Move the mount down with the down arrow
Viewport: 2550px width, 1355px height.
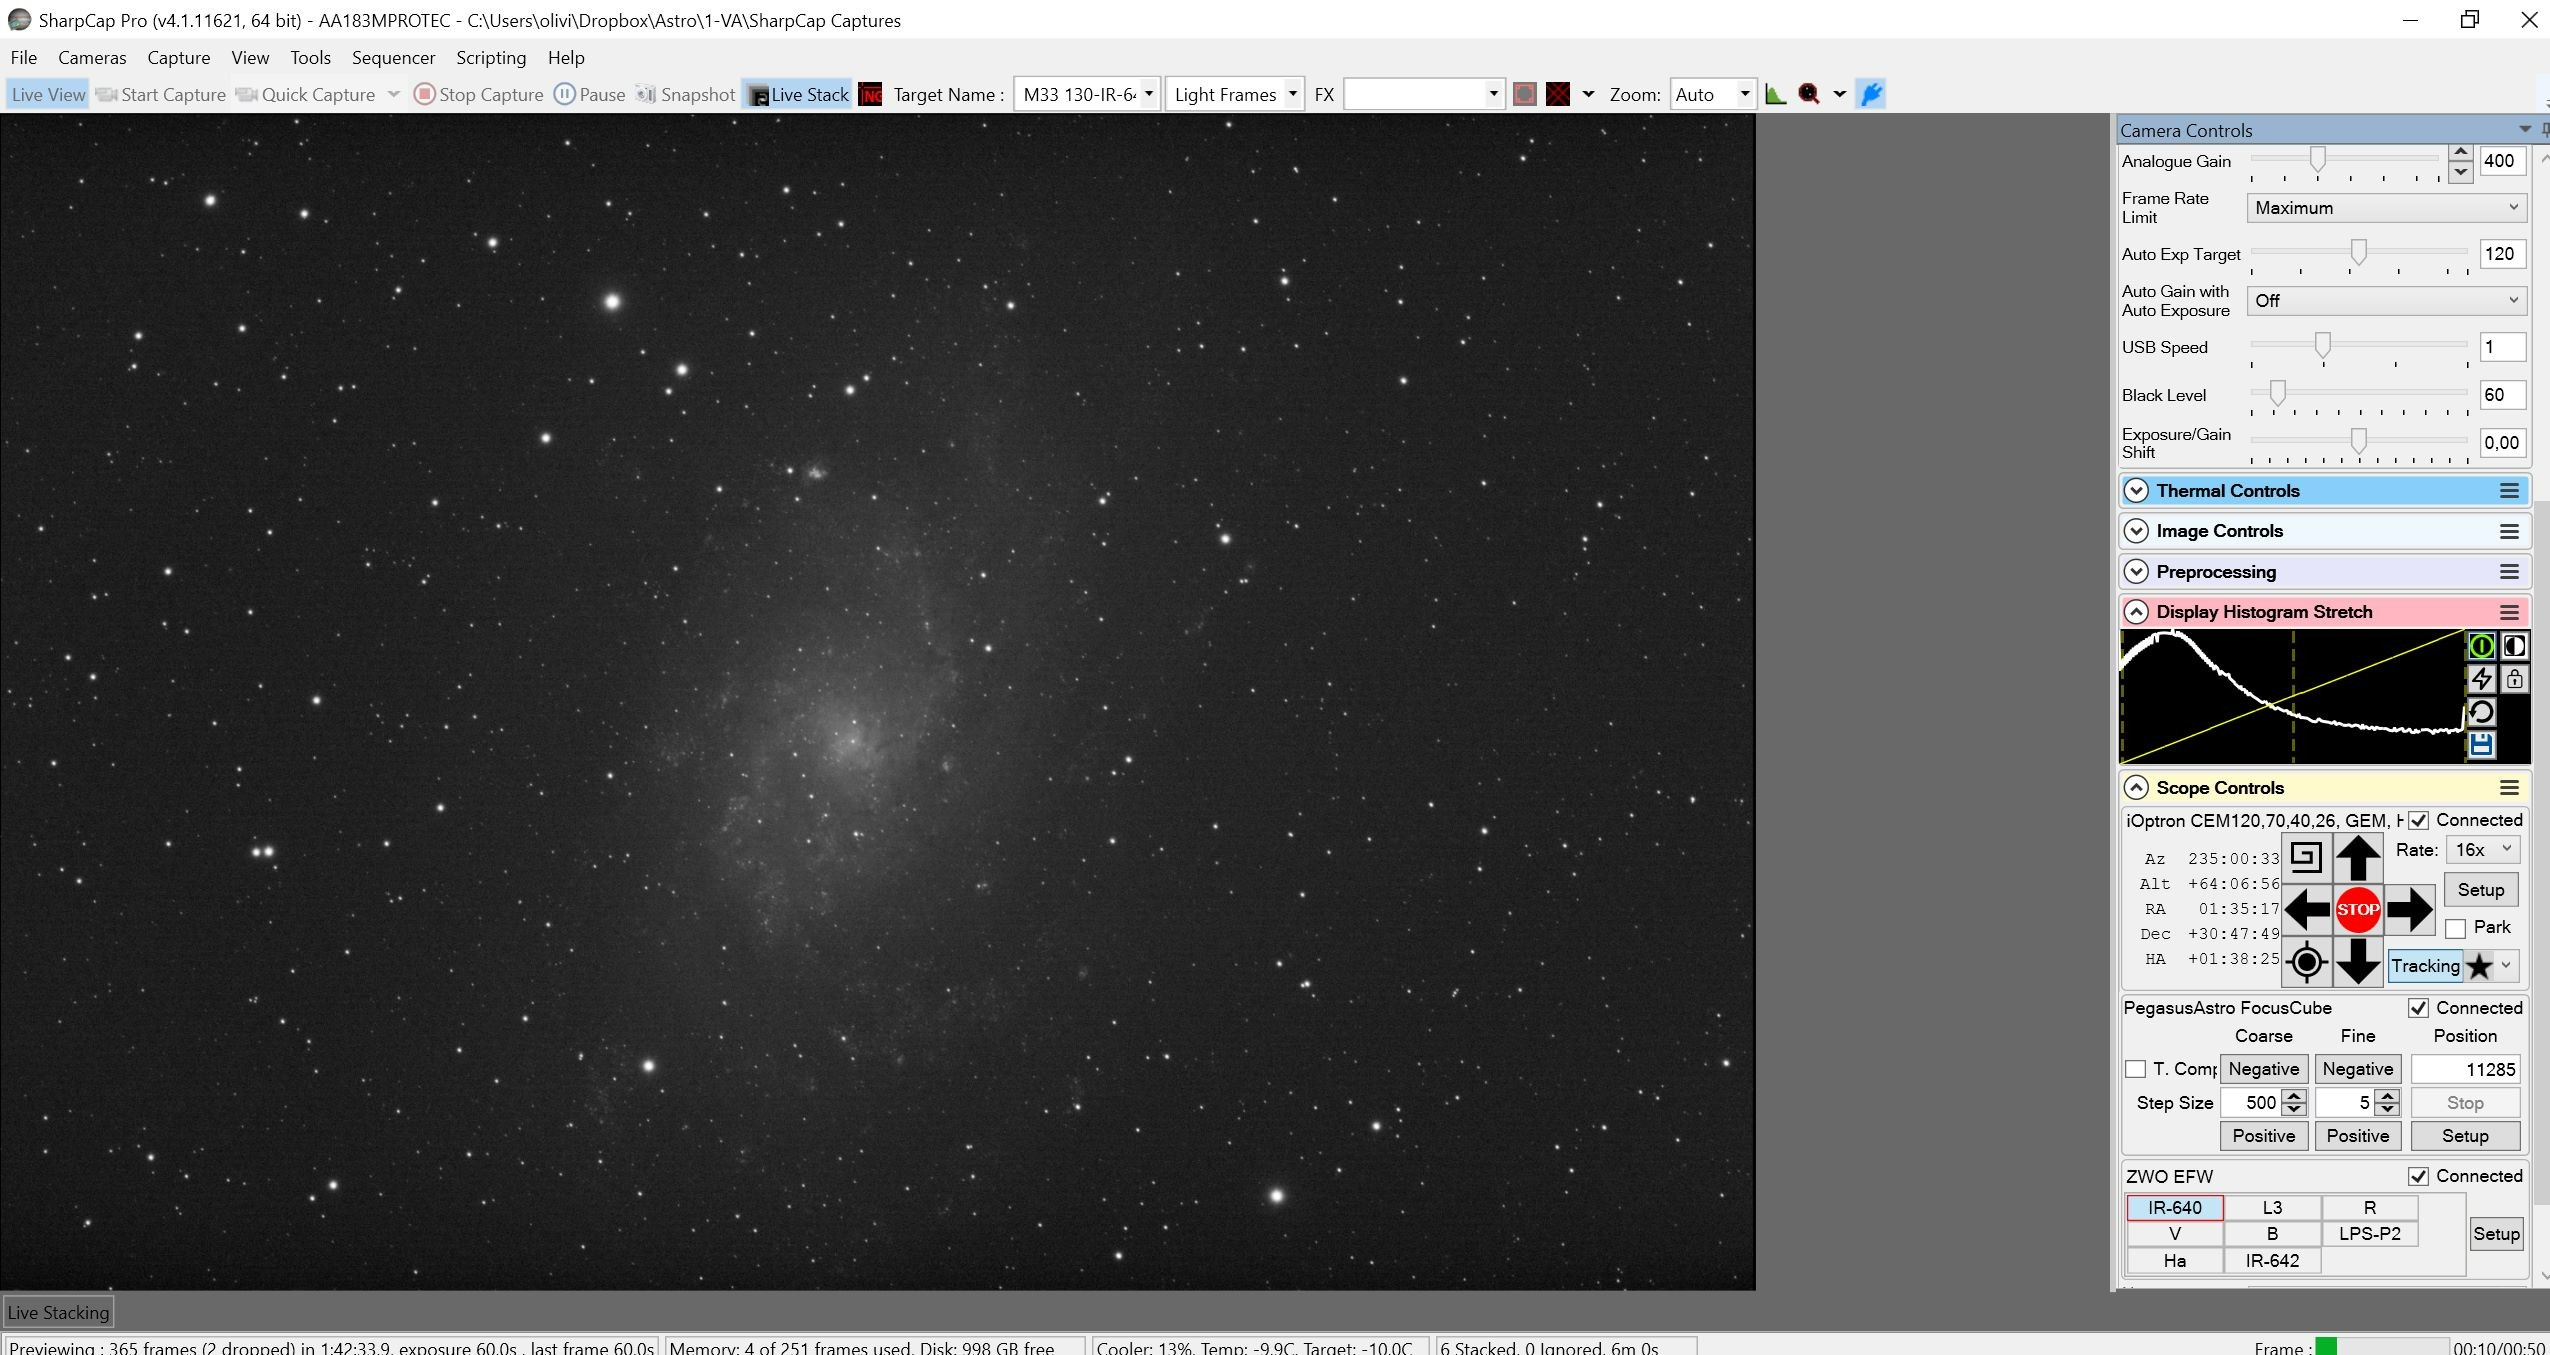point(2358,962)
